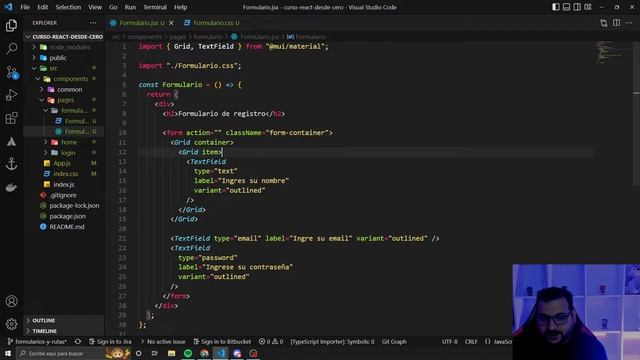Click the Open Changes icon in the editor toolbar
Image resolution: width=640 pixels, height=360 pixels.
point(604,23)
